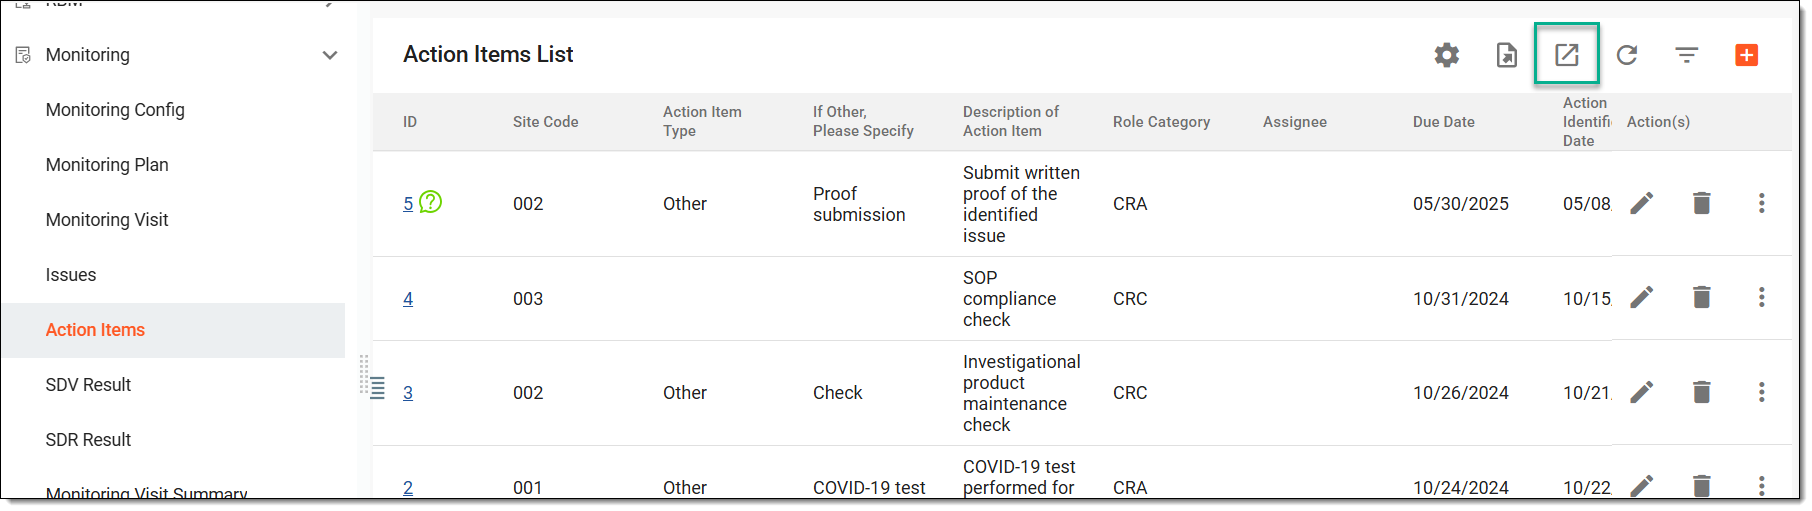Open action item ID 4 link
Image resolution: width=1812 pixels, height=511 pixels.
(408, 299)
